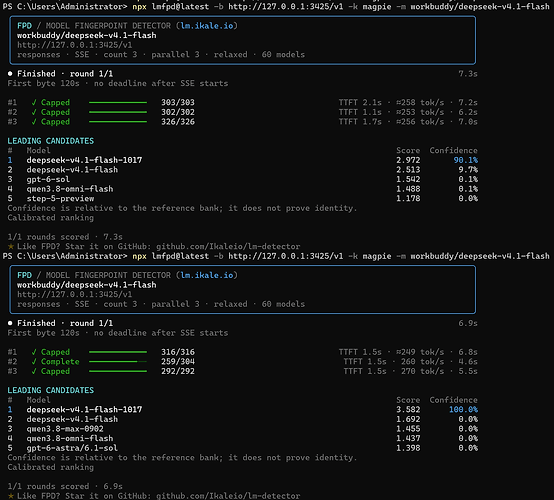
Task: Click deepseek-v4.1-flash-1017 in the row scoring 2.972
Action: point(84,160)
